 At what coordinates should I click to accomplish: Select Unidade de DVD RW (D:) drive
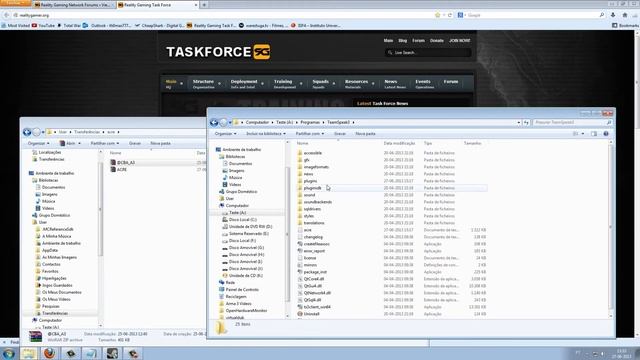coord(250,227)
